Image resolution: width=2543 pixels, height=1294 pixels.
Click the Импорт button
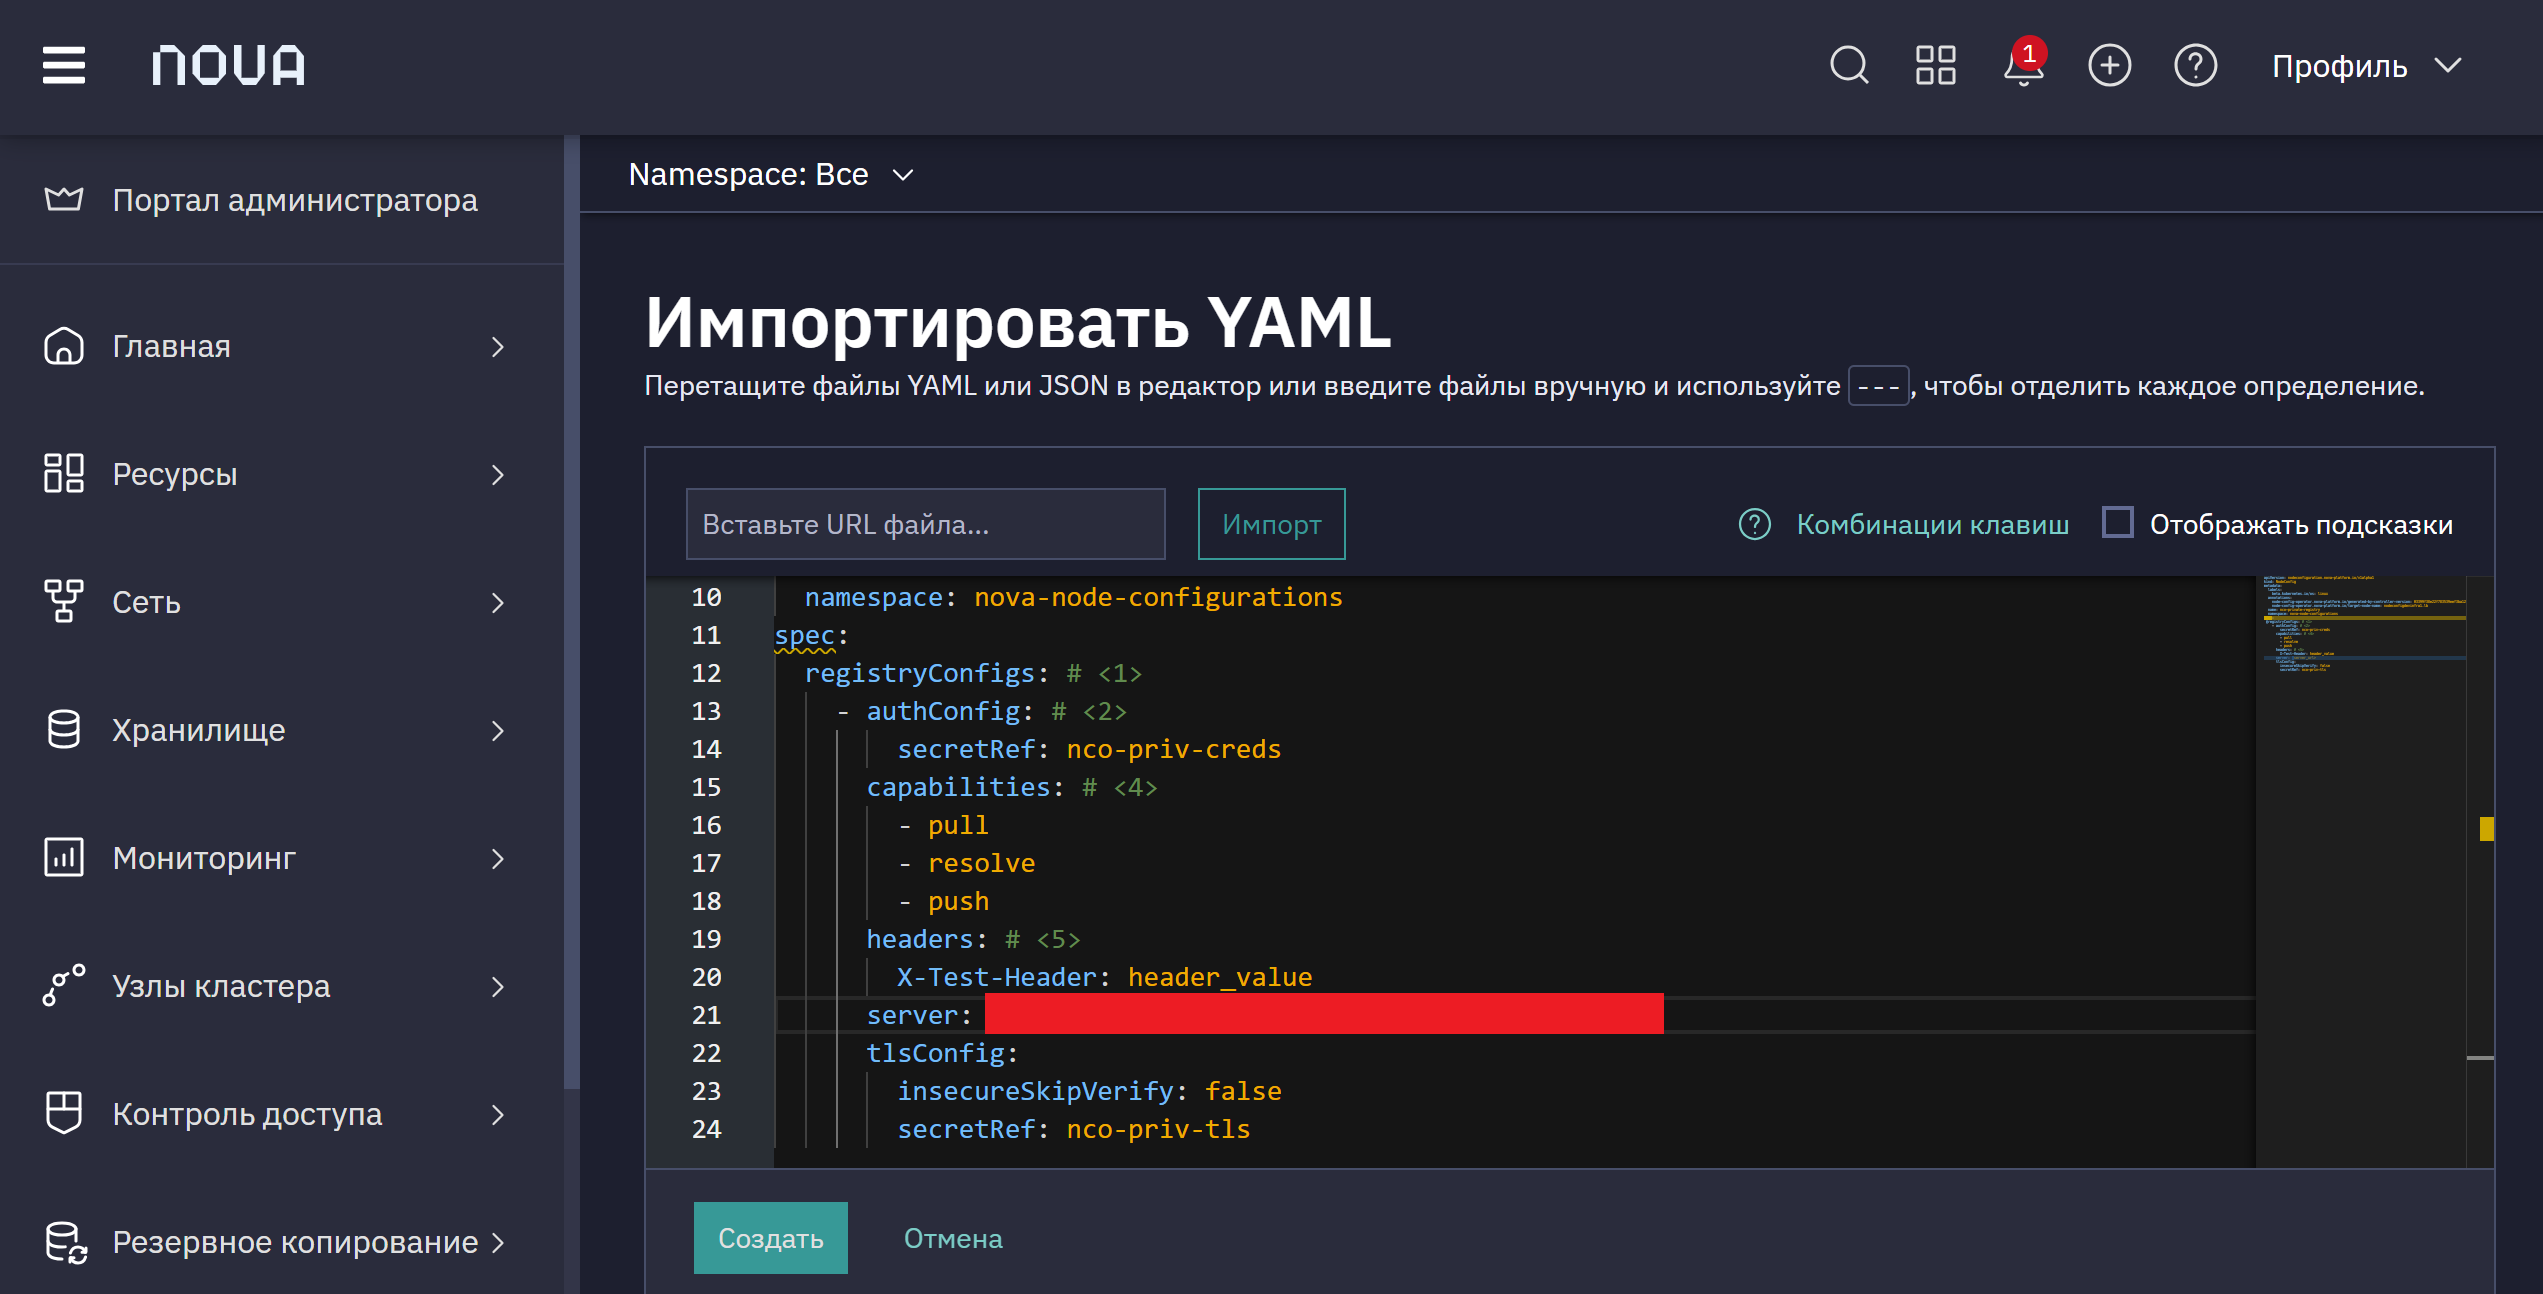(x=1272, y=524)
